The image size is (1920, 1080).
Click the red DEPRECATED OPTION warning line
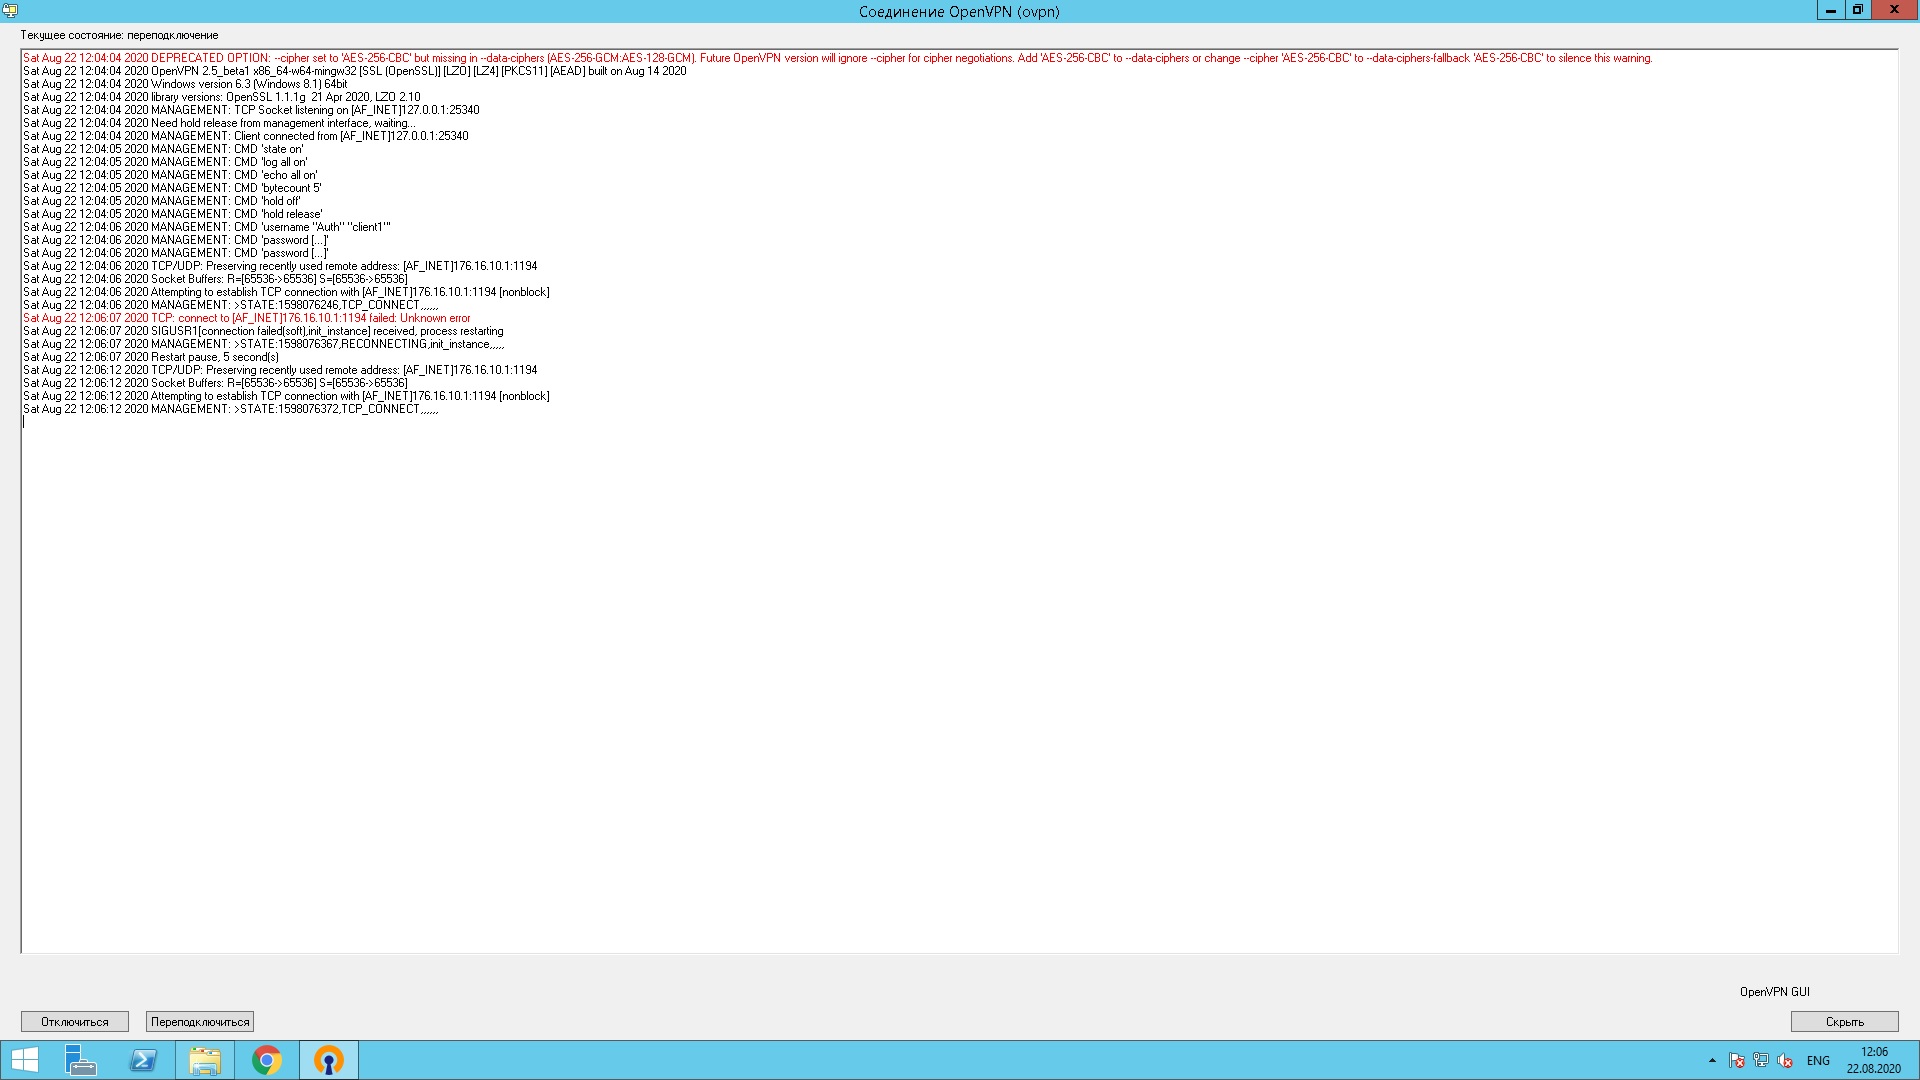(x=837, y=58)
